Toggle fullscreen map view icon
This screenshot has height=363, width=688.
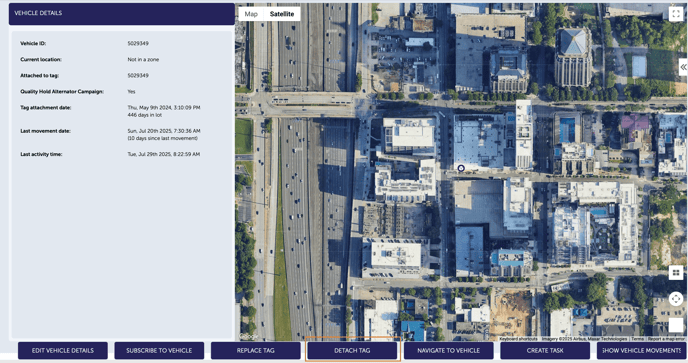point(676,14)
